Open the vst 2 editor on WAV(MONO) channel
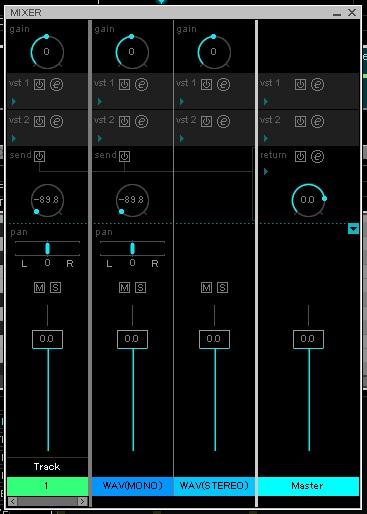 [141, 121]
